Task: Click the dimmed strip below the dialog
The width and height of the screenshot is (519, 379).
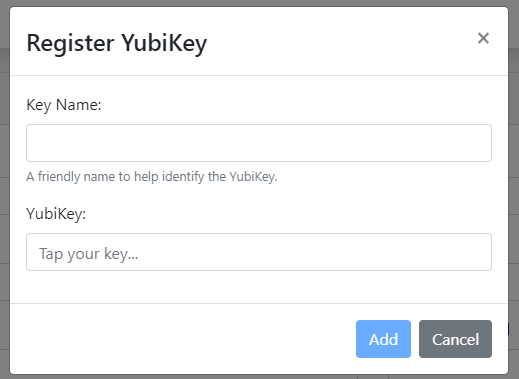Action: coord(259,377)
